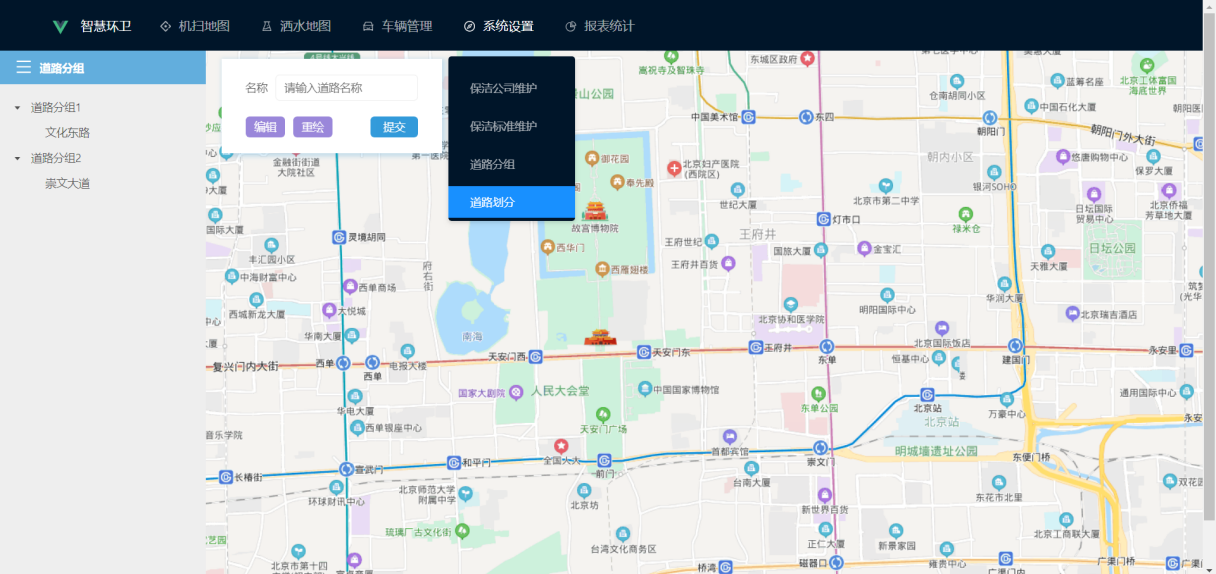Click the green V logo icon

[60, 26]
